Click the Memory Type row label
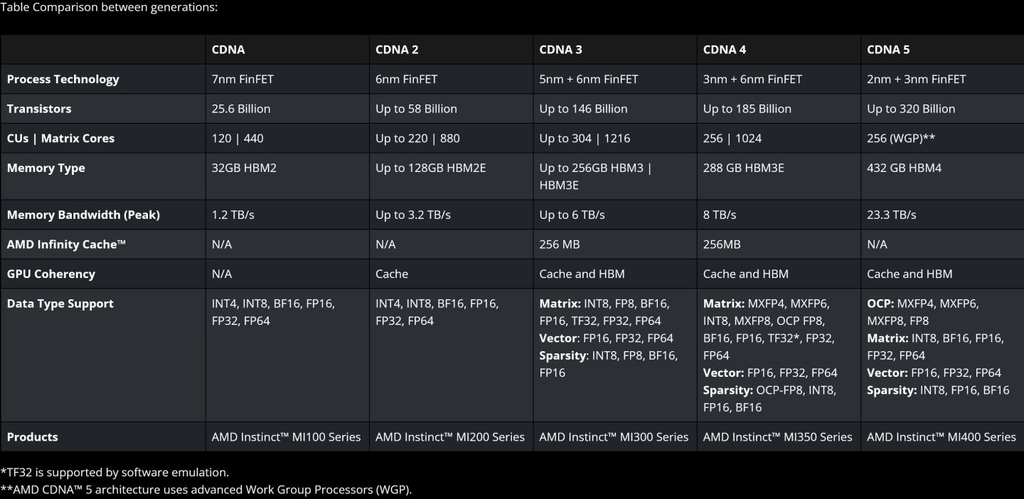The width and height of the screenshot is (1024, 499). pos(46,168)
